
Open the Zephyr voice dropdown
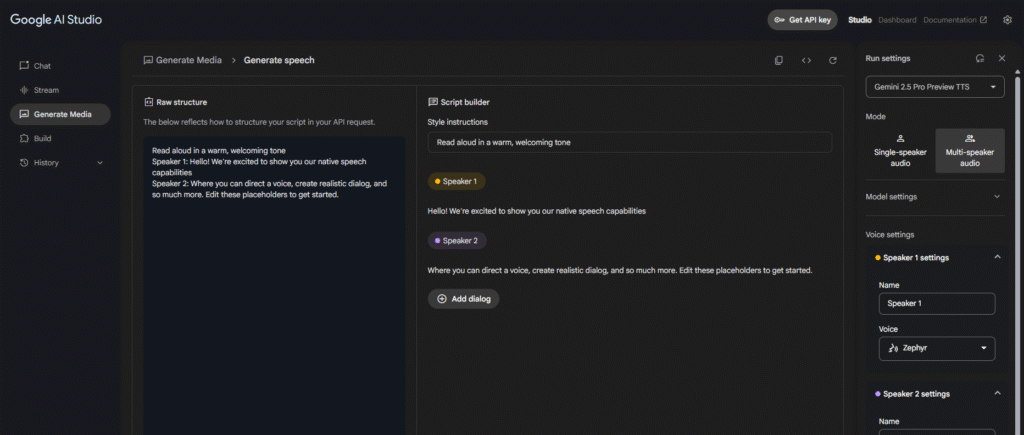tap(937, 349)
